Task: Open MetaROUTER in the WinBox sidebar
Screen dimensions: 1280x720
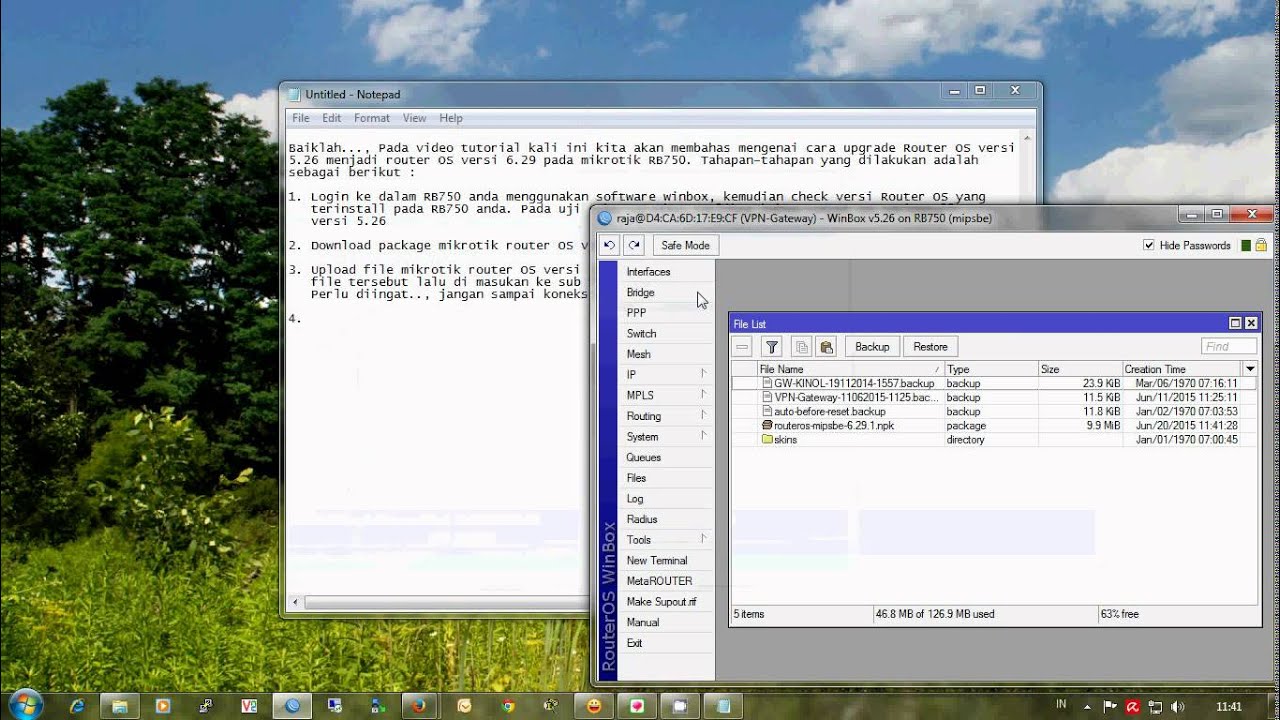Action: coord(665,581)
